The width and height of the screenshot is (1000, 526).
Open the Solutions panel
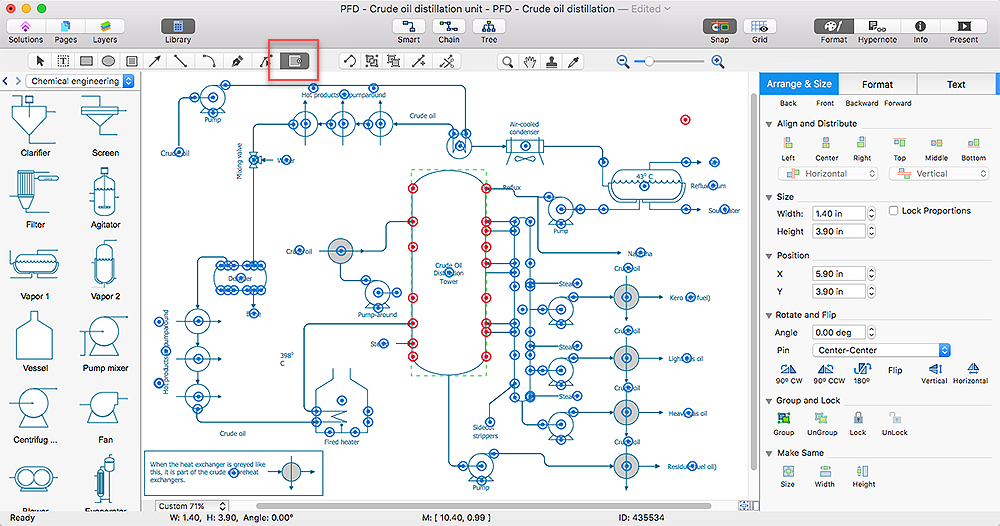coord(25,27)
